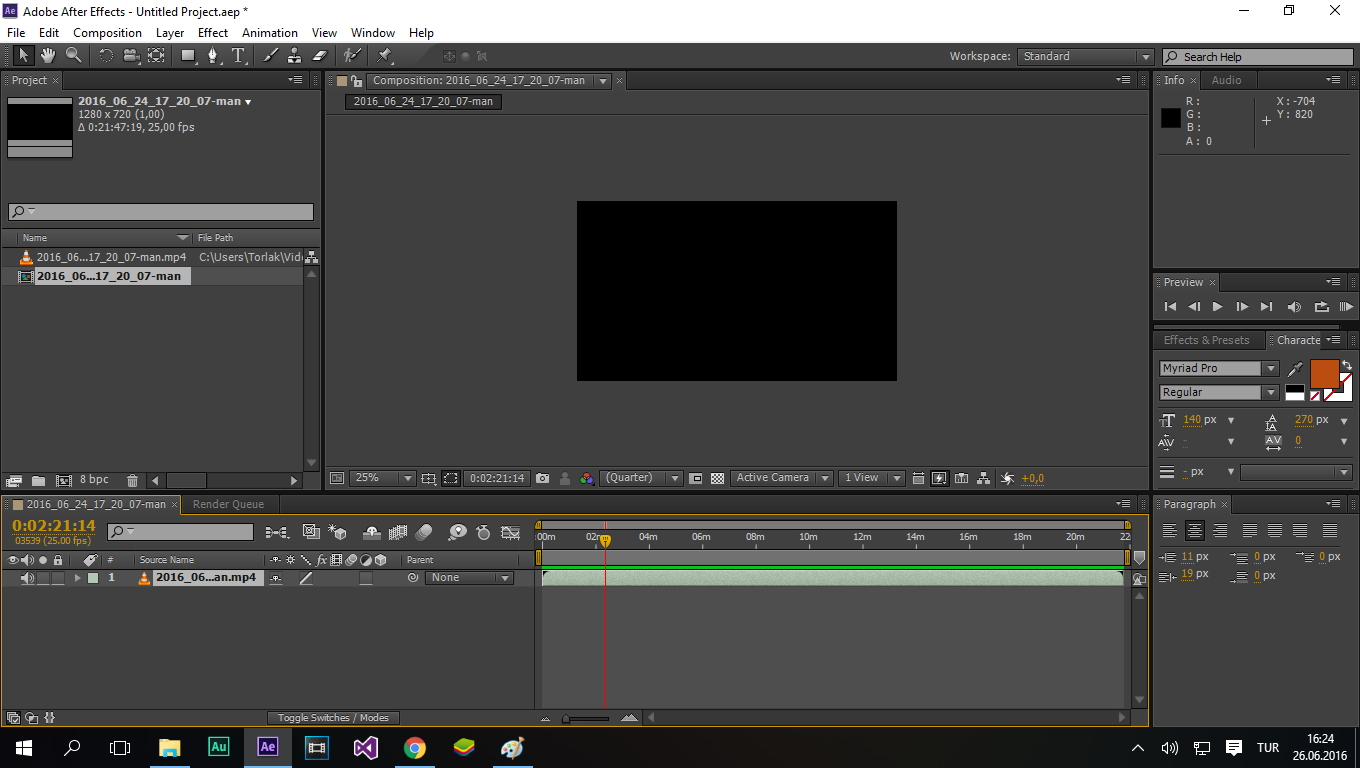
Task: Open grid and guide options icon
Action: 429,478
